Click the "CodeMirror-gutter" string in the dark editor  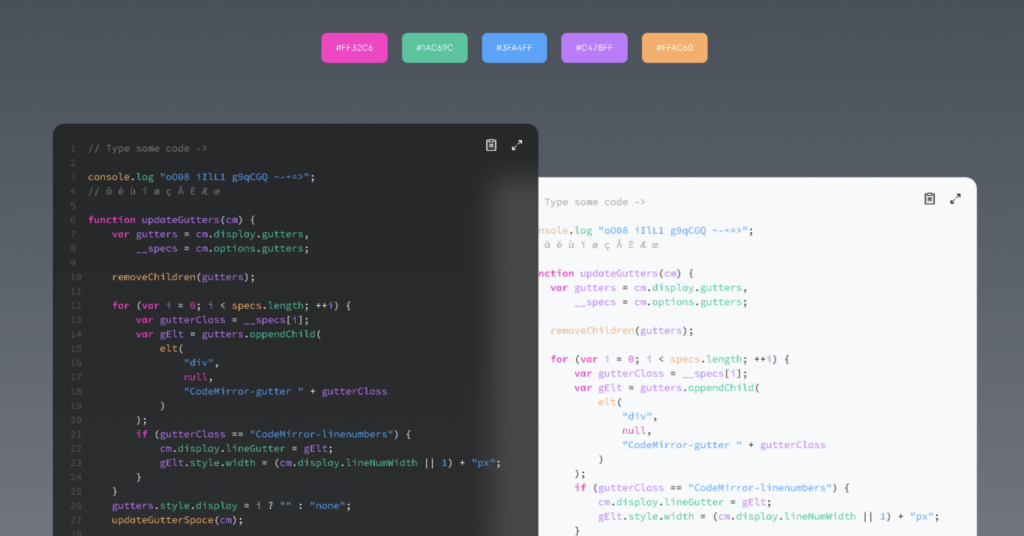click(243, 391)
